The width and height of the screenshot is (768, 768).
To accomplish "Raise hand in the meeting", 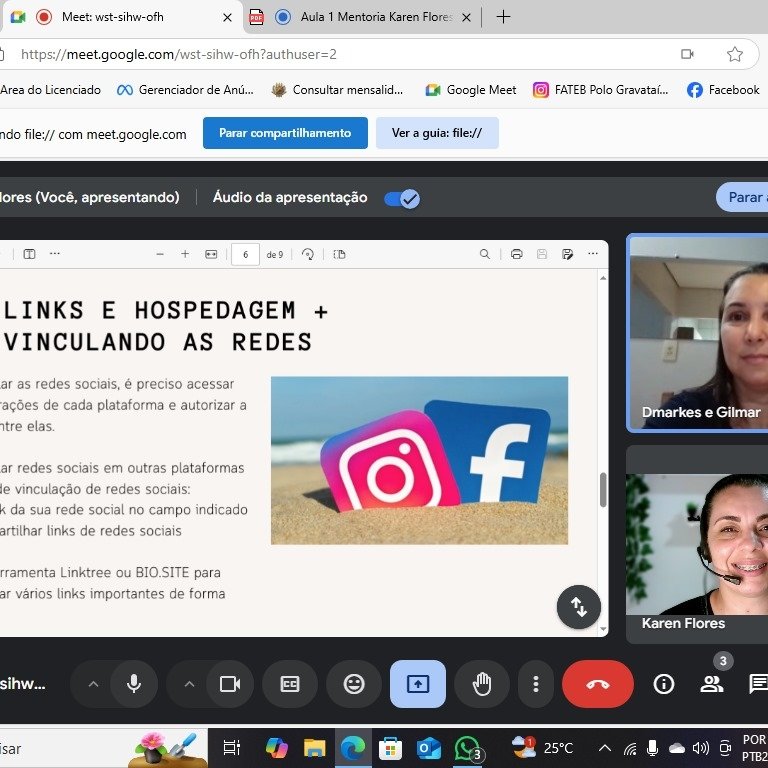I will [x=482, y=684].
